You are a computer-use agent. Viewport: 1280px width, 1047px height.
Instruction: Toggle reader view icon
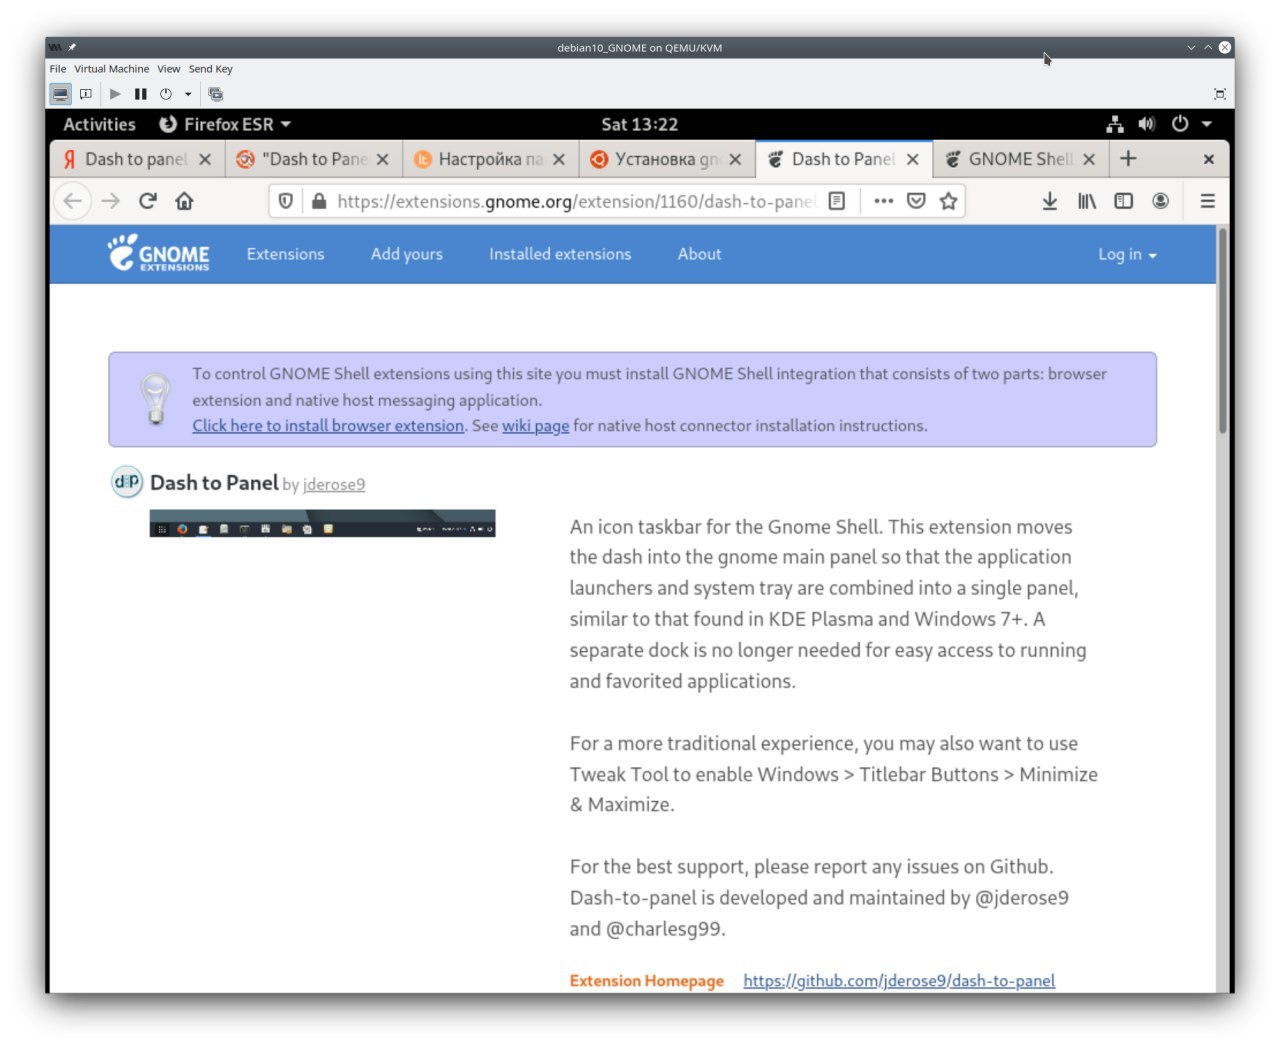pyautogui.click(x=837, y=201)
